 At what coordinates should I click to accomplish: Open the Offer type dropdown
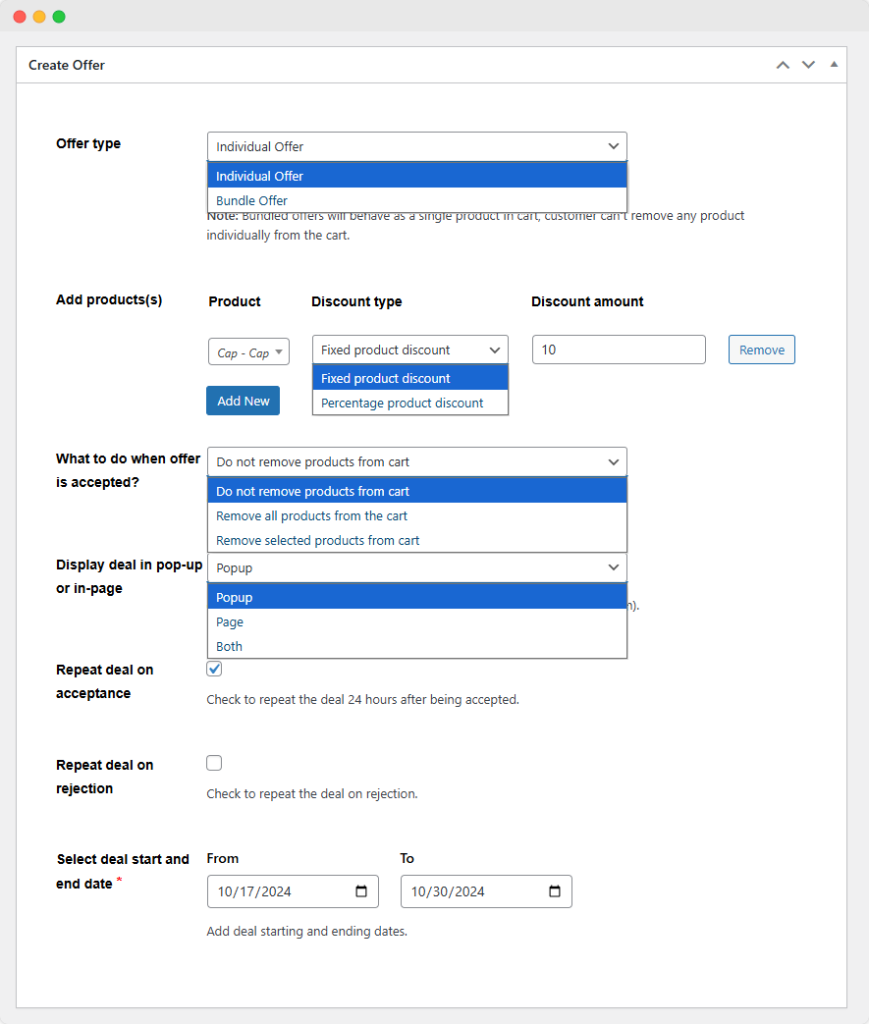pyautogui.click(x=416, y=146)
